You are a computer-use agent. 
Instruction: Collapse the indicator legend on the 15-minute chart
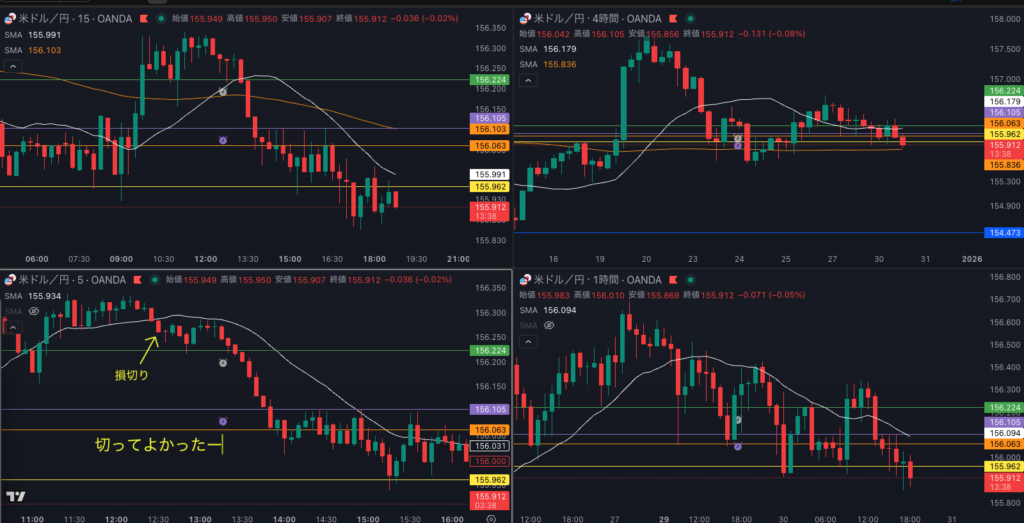pos(13,66)
